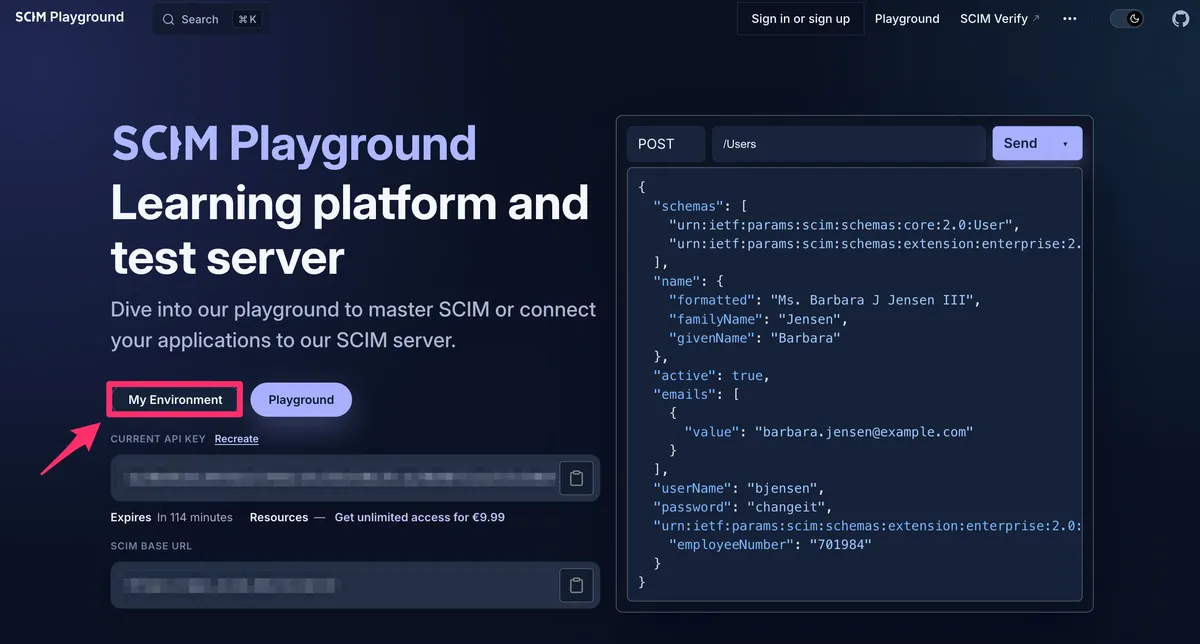Click the search magnifier icon
The width and height of the screenshot is (1200, 644).
(169, 19)
